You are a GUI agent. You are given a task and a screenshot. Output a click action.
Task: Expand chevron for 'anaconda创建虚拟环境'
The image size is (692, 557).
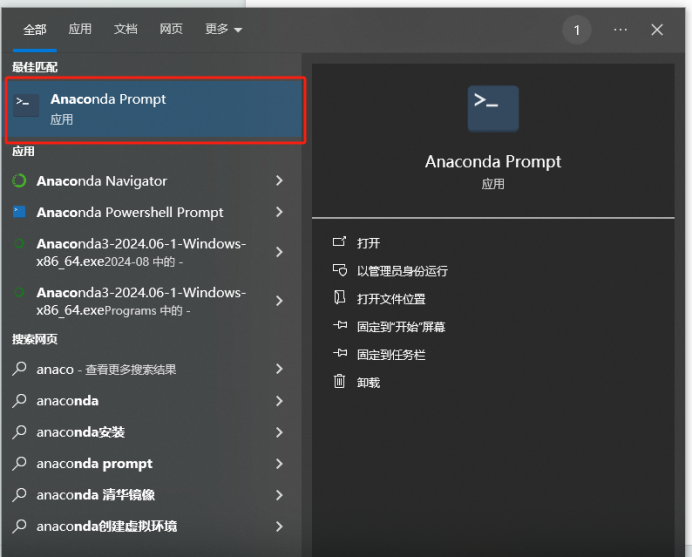279,526
